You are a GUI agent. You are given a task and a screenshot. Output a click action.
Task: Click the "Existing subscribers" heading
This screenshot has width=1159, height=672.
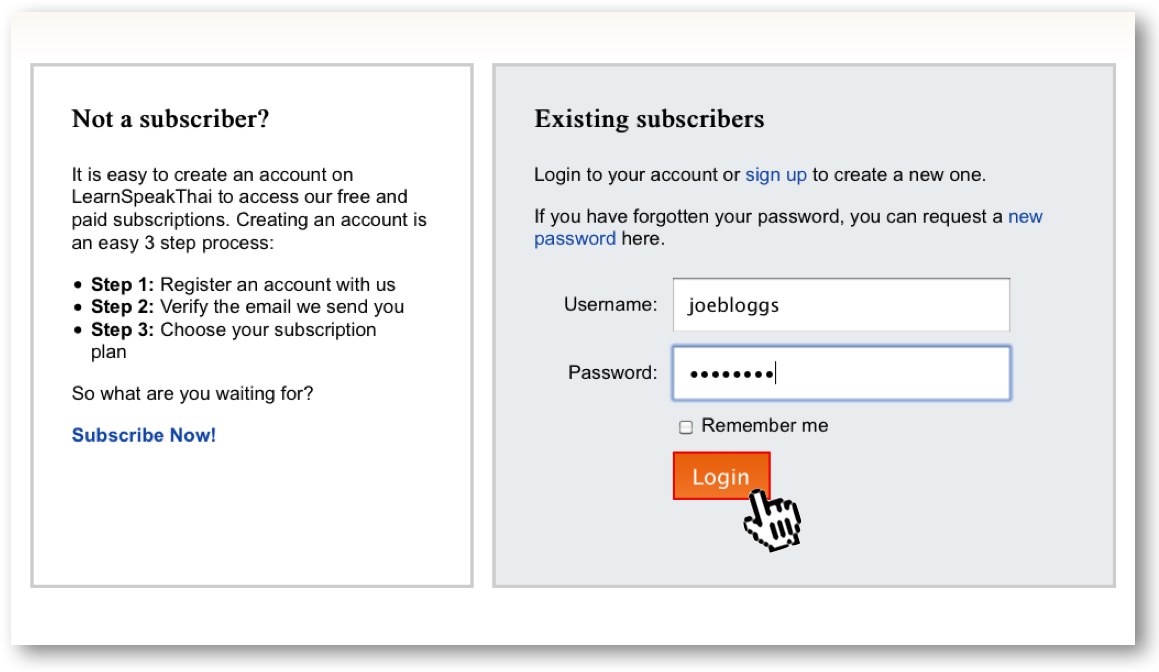(x=649, y=119)
